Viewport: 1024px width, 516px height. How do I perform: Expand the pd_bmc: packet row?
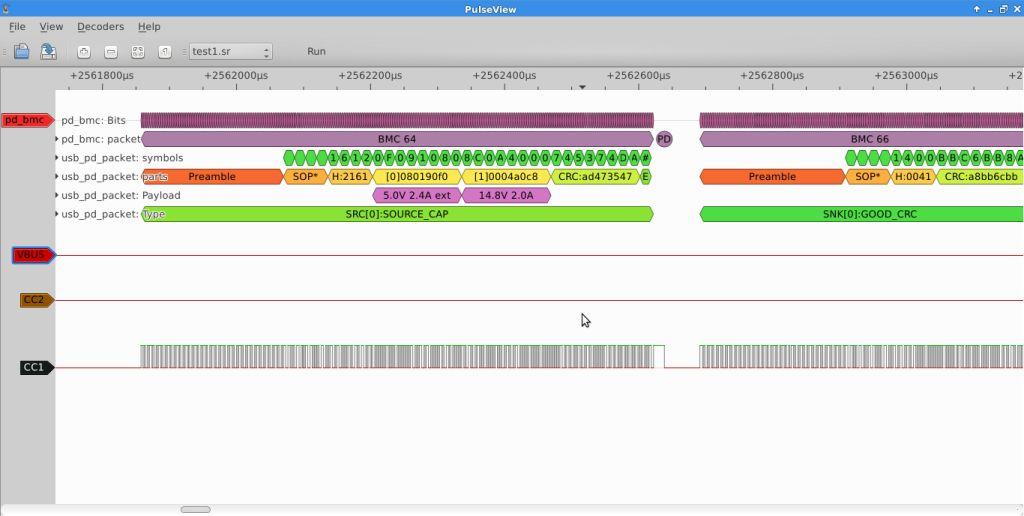tap(57, 139)
